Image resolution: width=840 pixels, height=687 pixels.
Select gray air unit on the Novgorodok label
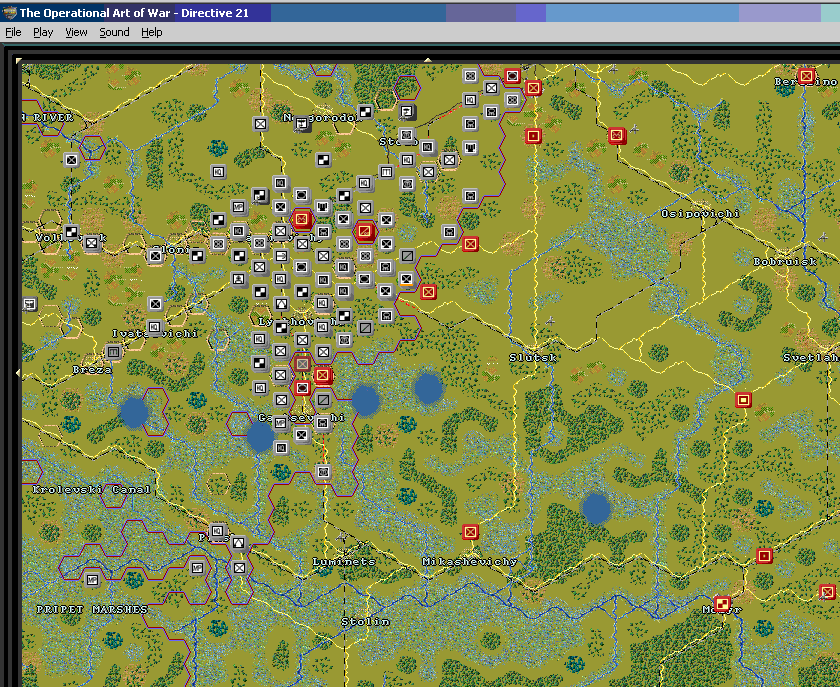pos(302,124)
